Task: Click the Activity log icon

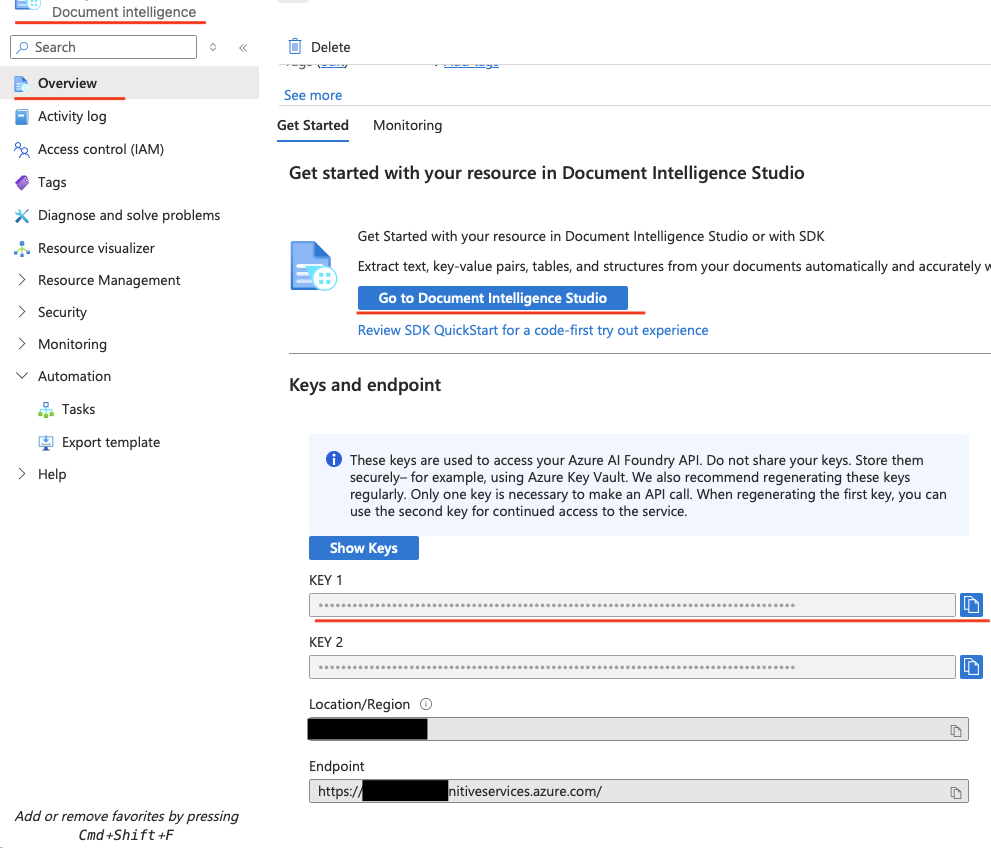Action: pos(21,116)
